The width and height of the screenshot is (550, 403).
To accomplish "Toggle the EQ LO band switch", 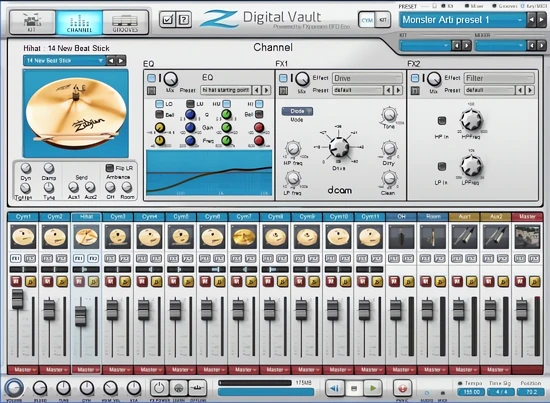I will 159,104.
